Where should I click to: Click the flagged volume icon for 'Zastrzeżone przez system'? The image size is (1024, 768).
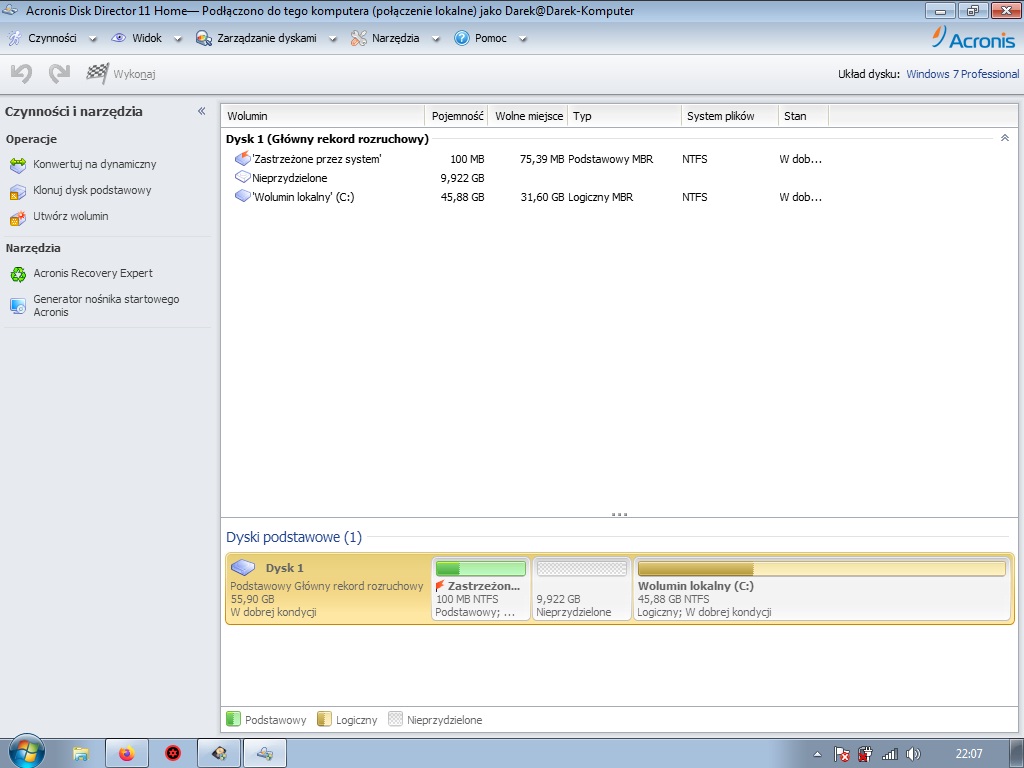coord(242,158)
